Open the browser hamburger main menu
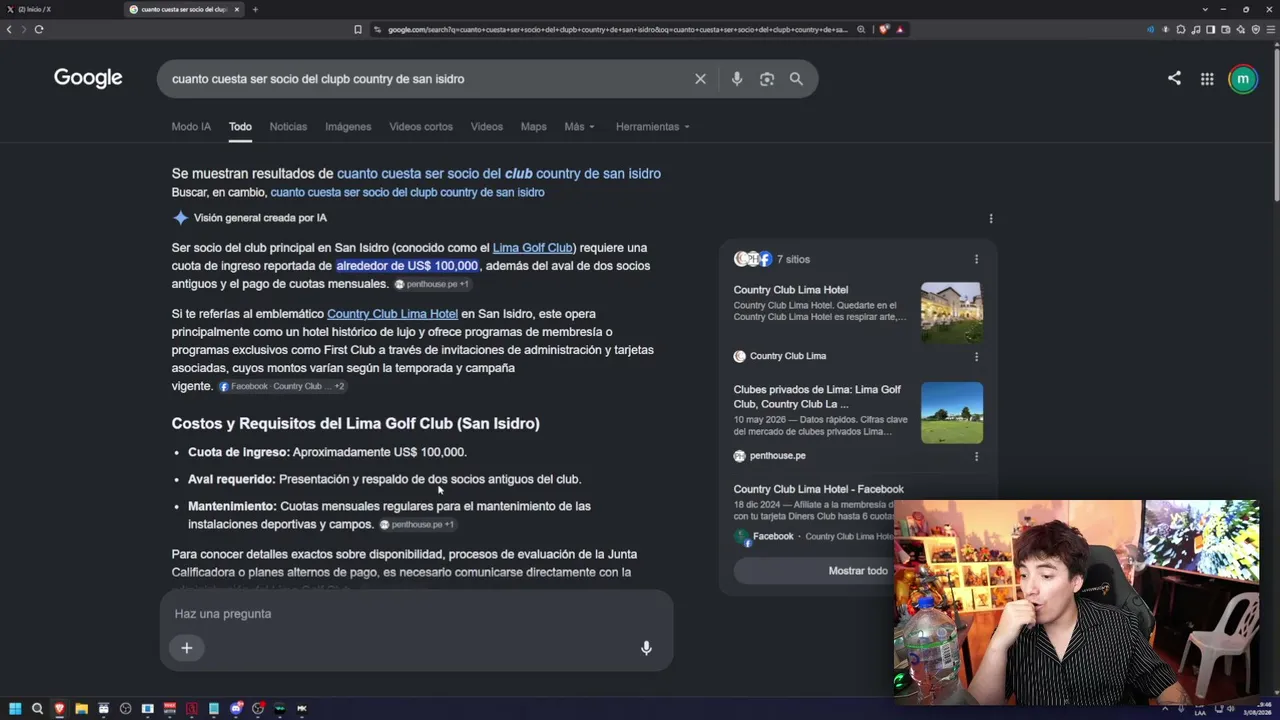Viewport: 1280px width, 720px height. click(x=1271, y=29)
